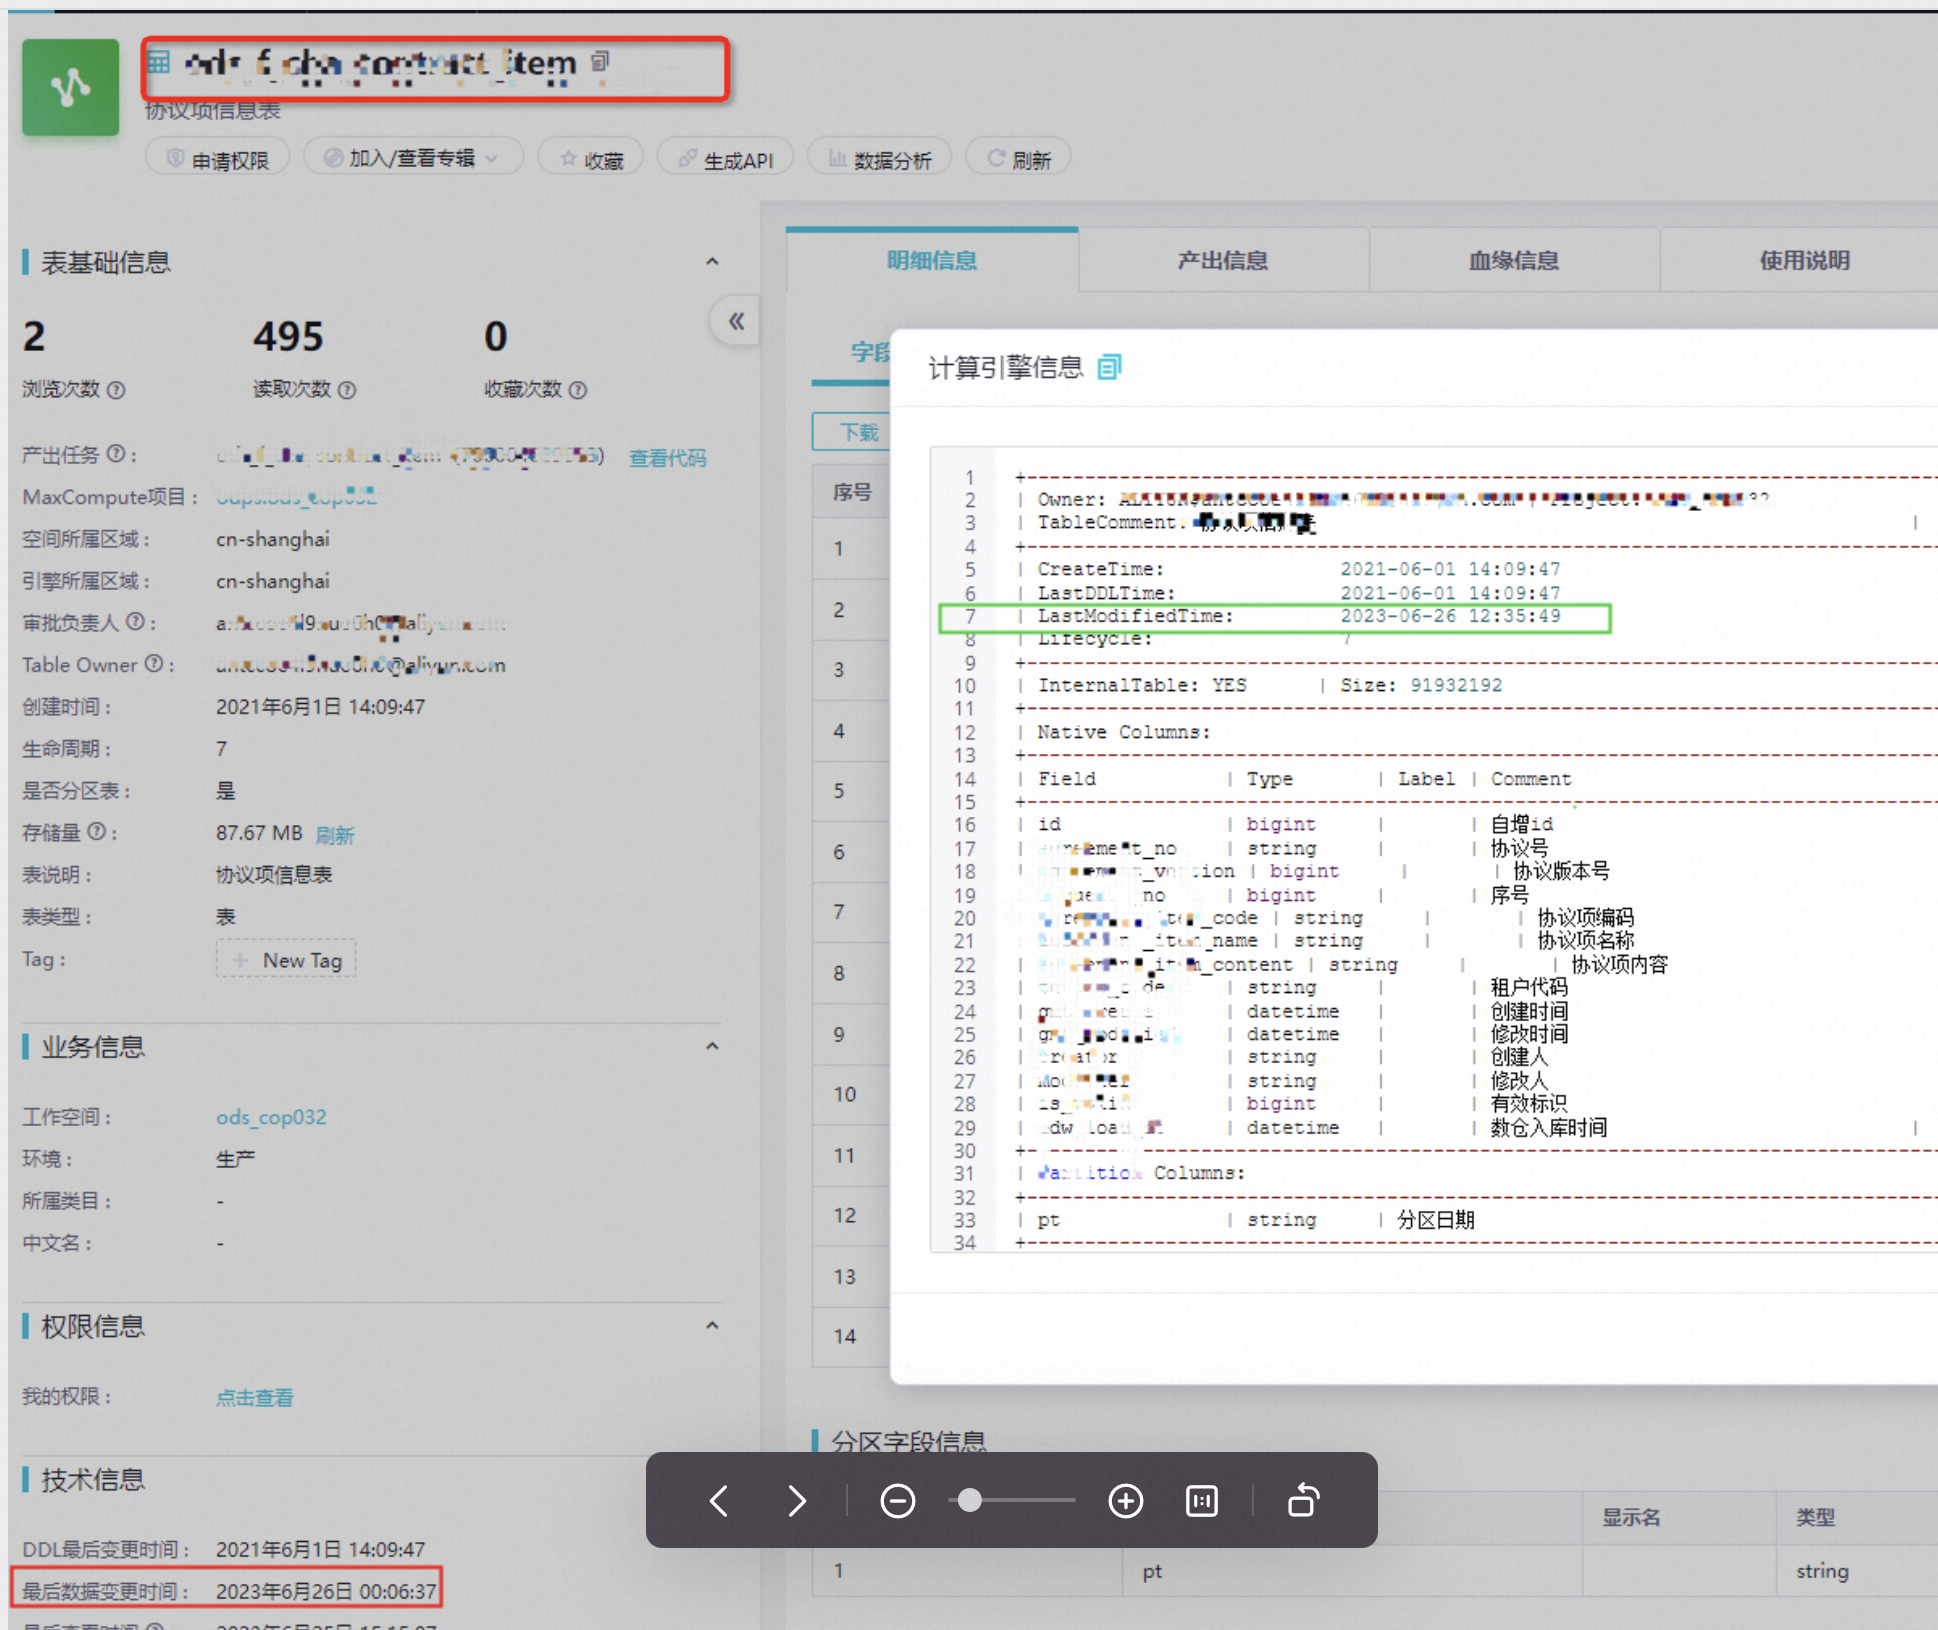
Task: Rotate the image with rotate icon
Action: pyautogui.click(x=1303, y=1501)
